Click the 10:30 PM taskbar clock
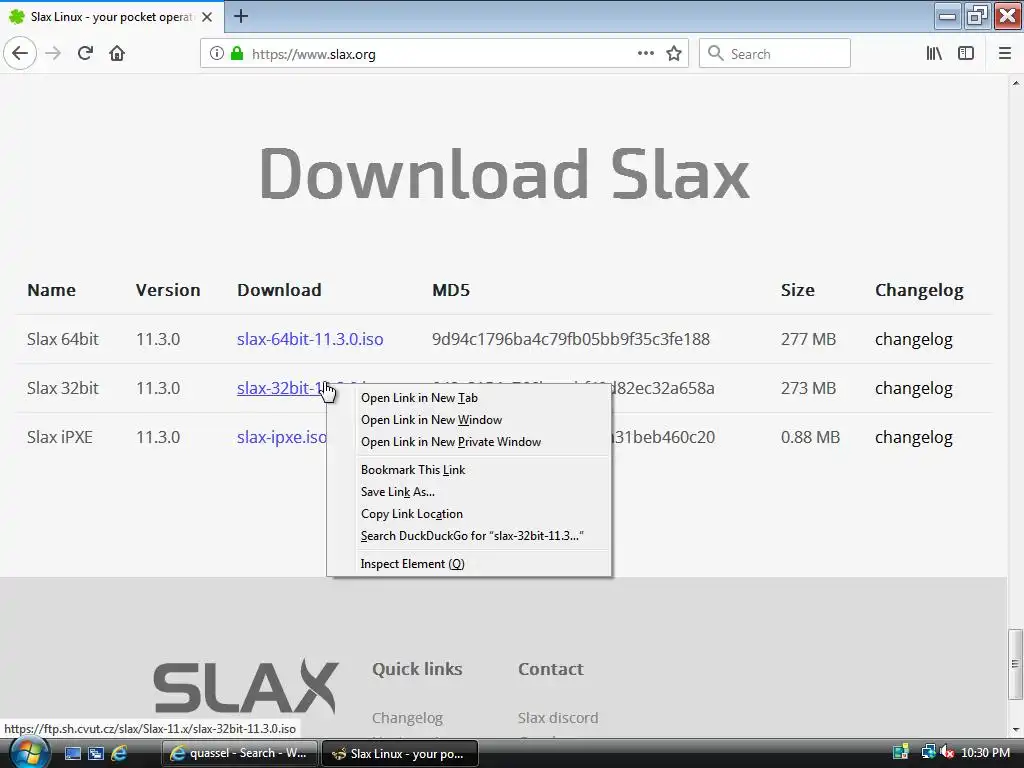1024x768 pixels. (985, 753)
